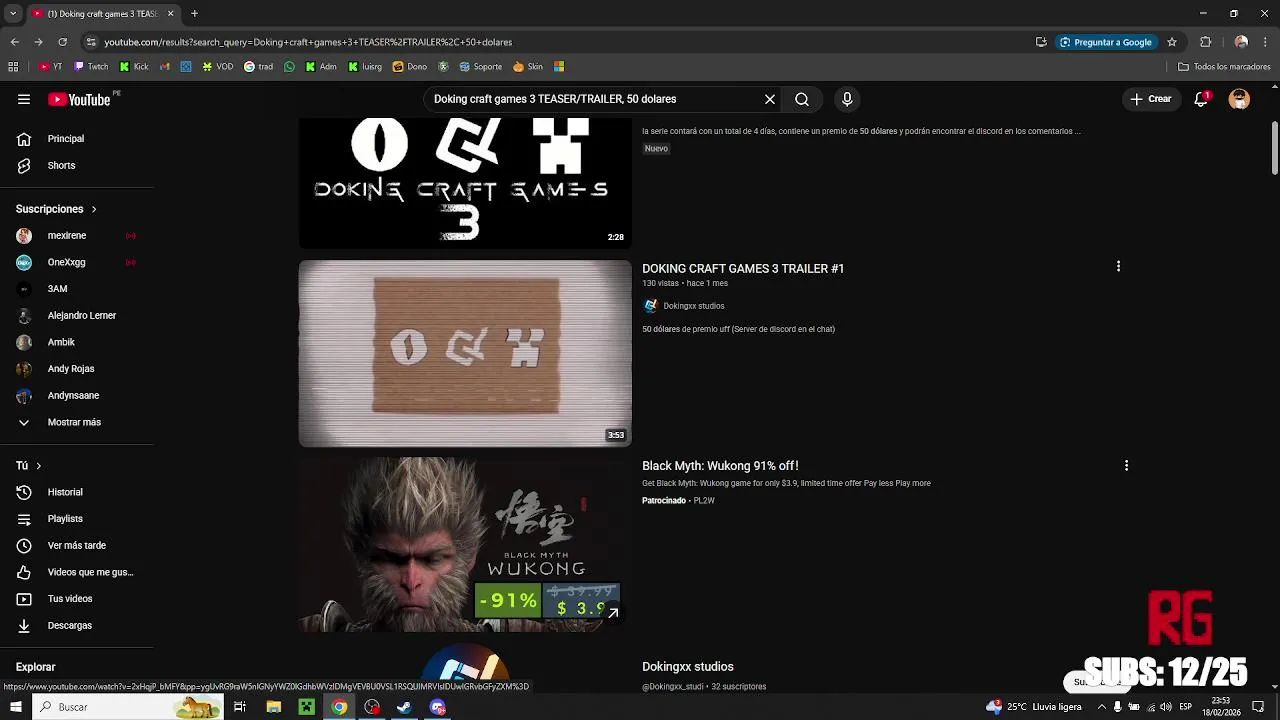Open a new browser tab
This screenshot has width=1280, height=720.
pyautogui.click(x=194, y=13)
